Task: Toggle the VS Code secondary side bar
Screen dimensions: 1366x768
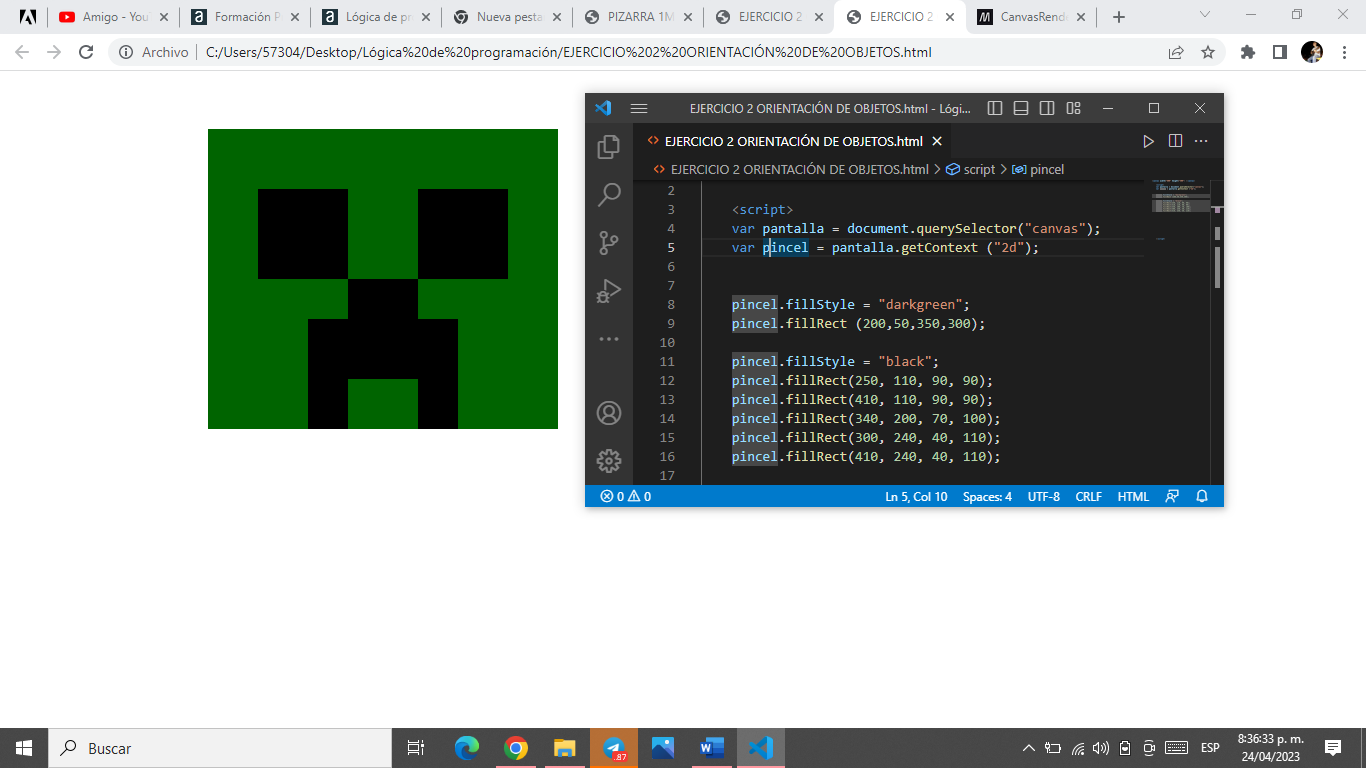Action: point(1047,108)
